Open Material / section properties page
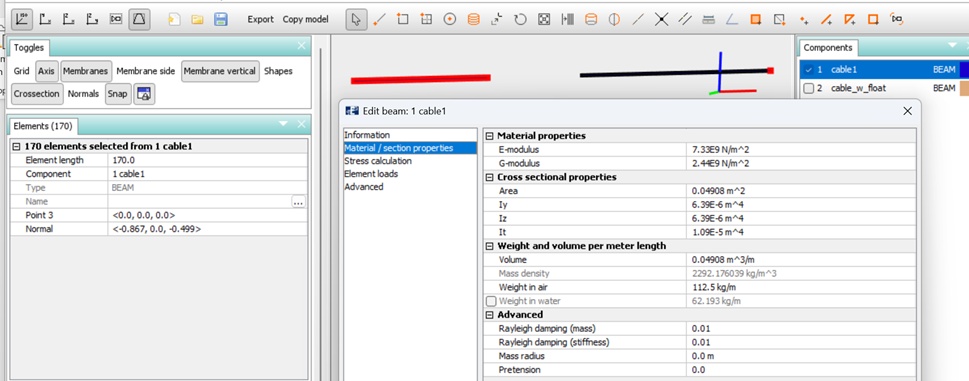The height and width of the screenshot is (381, 969). pyautogui.click(x=410, y=148)
